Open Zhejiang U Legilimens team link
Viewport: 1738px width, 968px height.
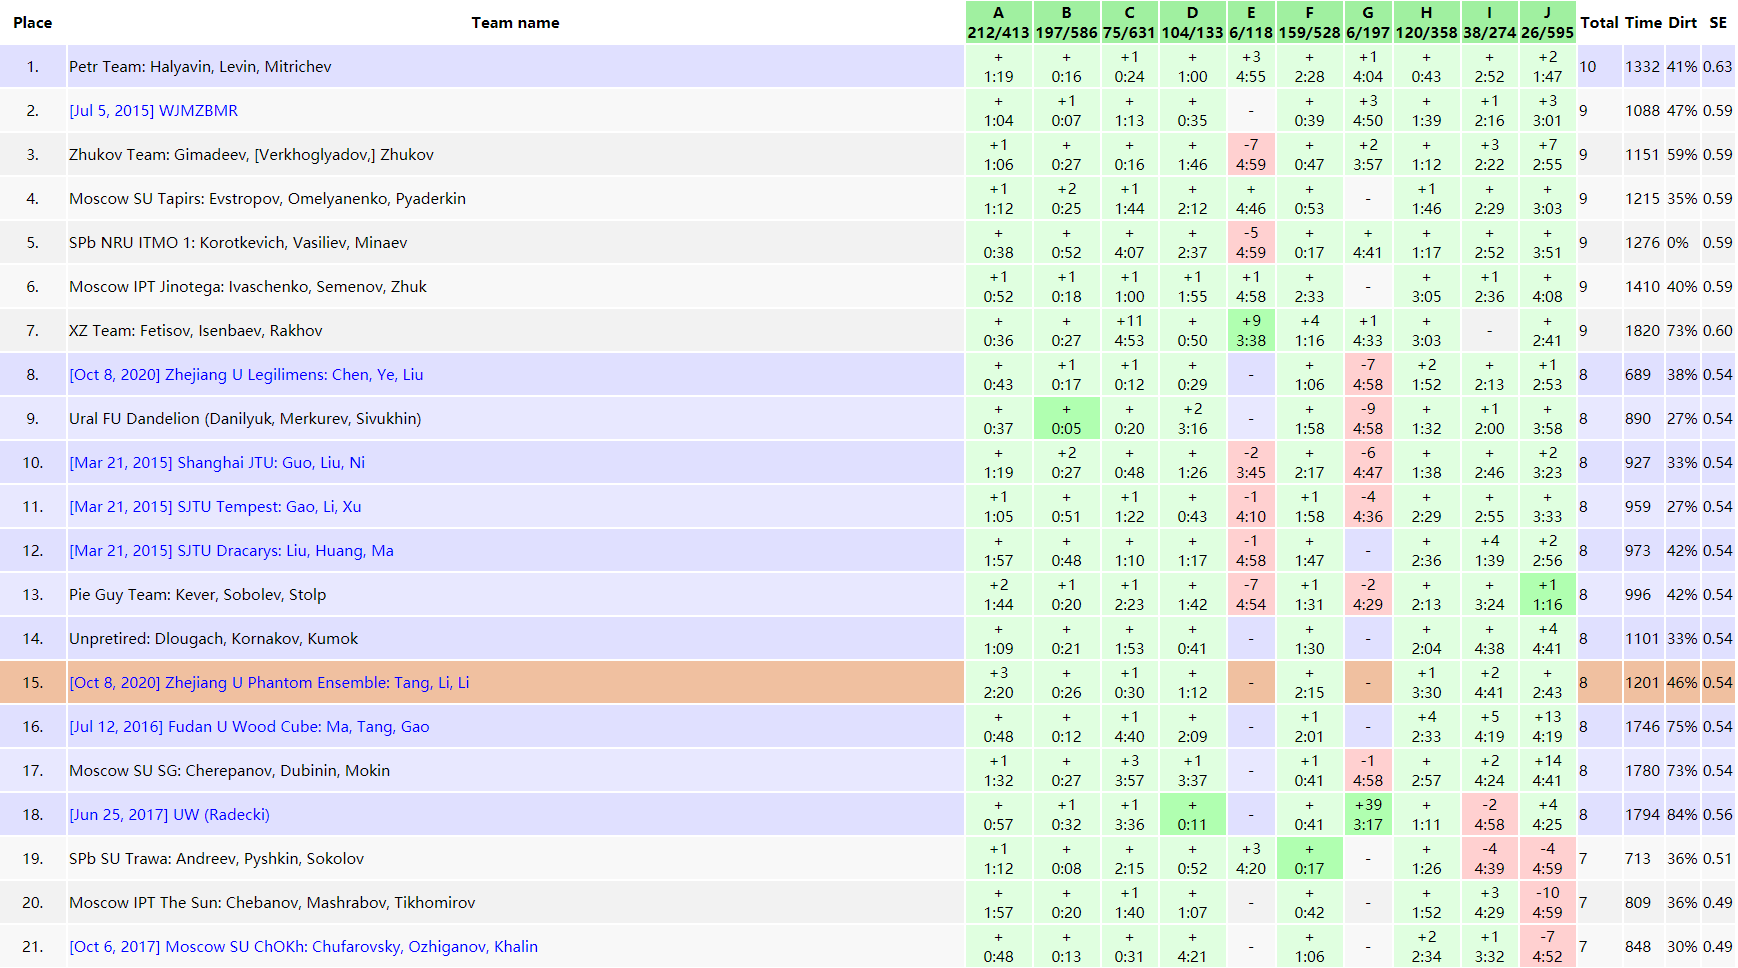tap(246, 375)
